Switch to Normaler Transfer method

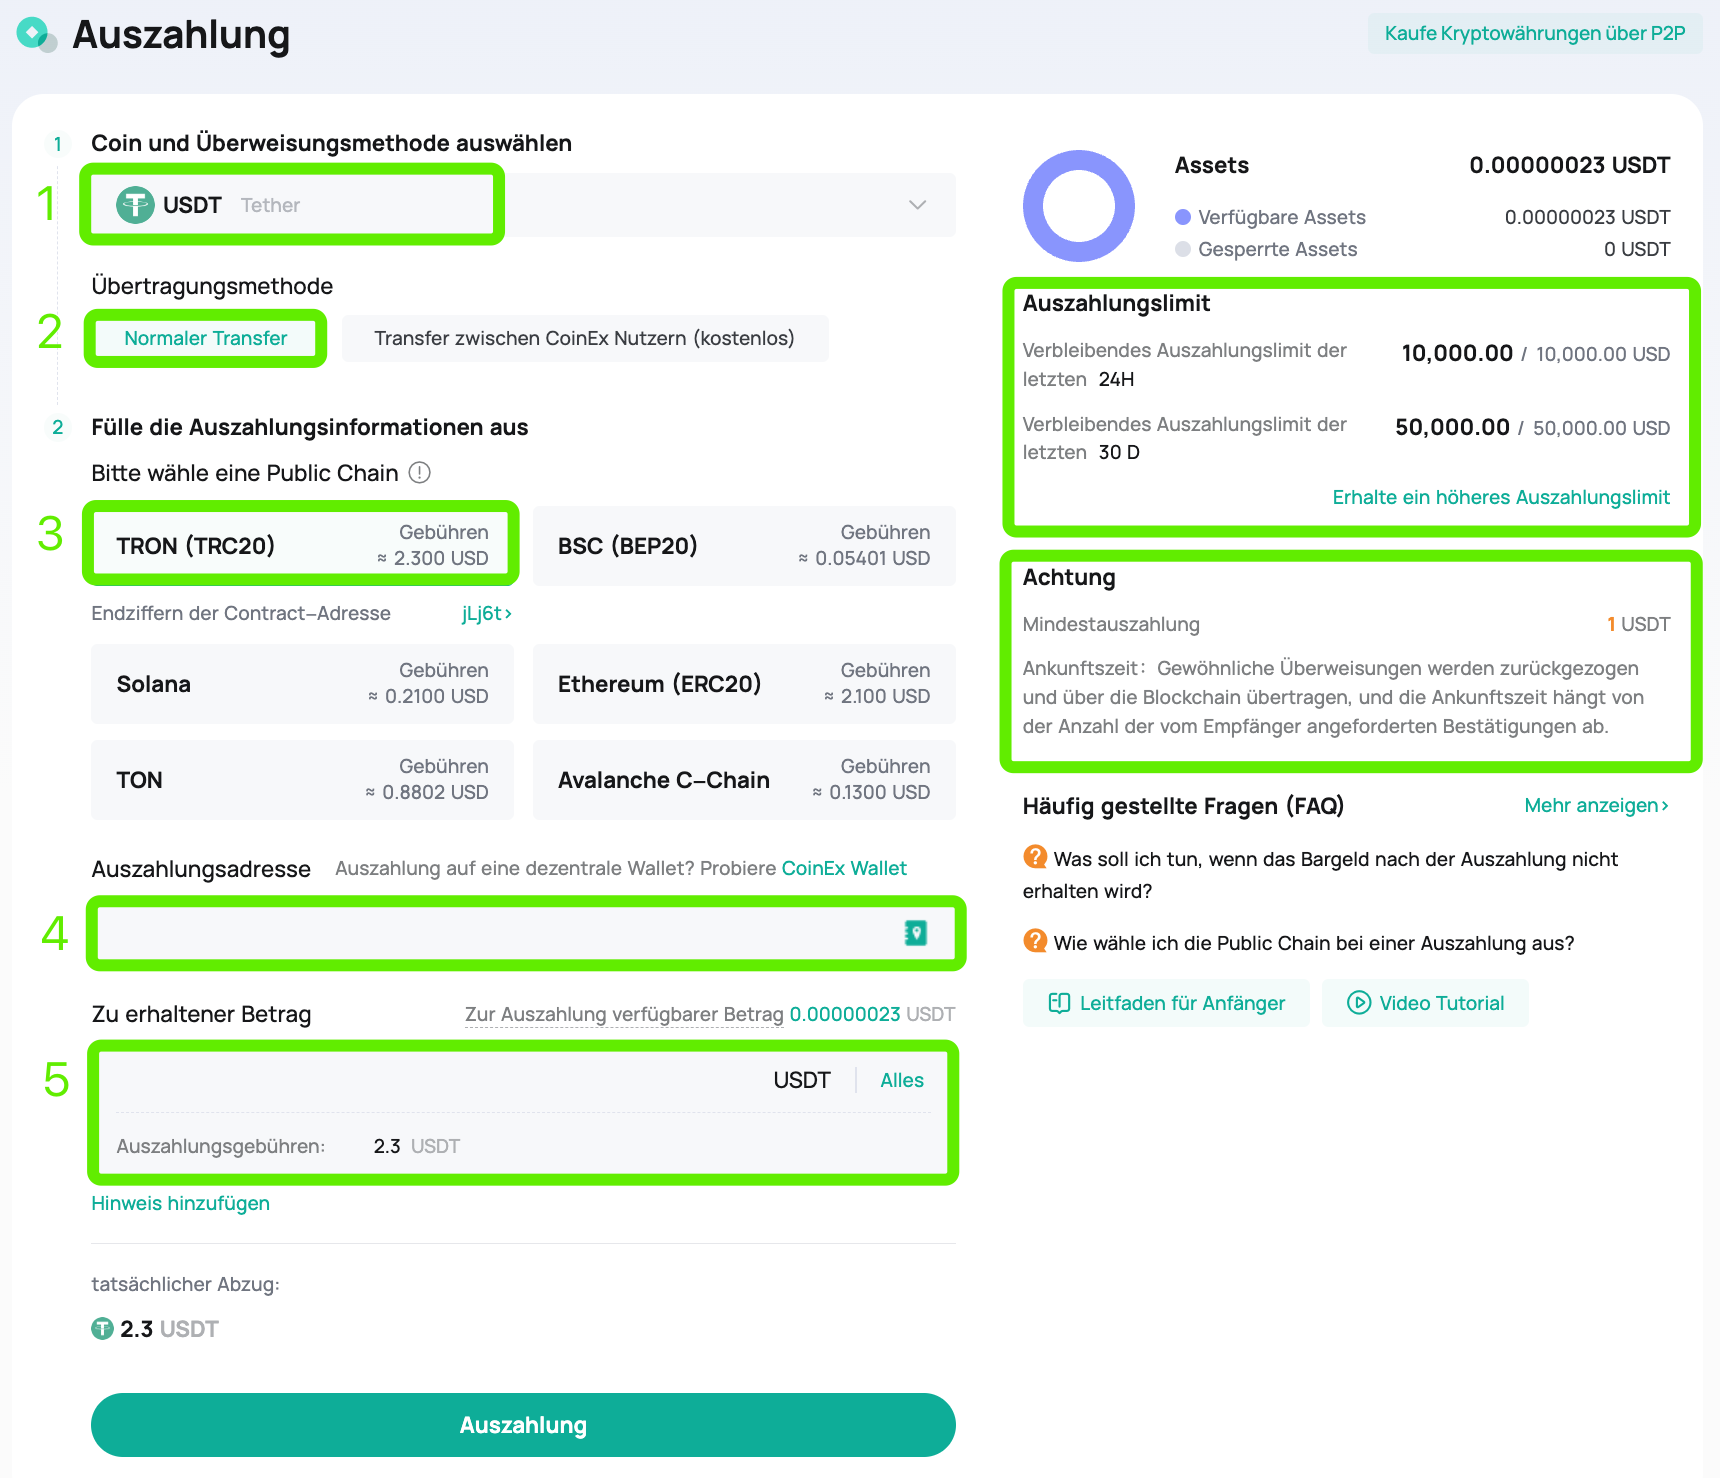[206, 338]
